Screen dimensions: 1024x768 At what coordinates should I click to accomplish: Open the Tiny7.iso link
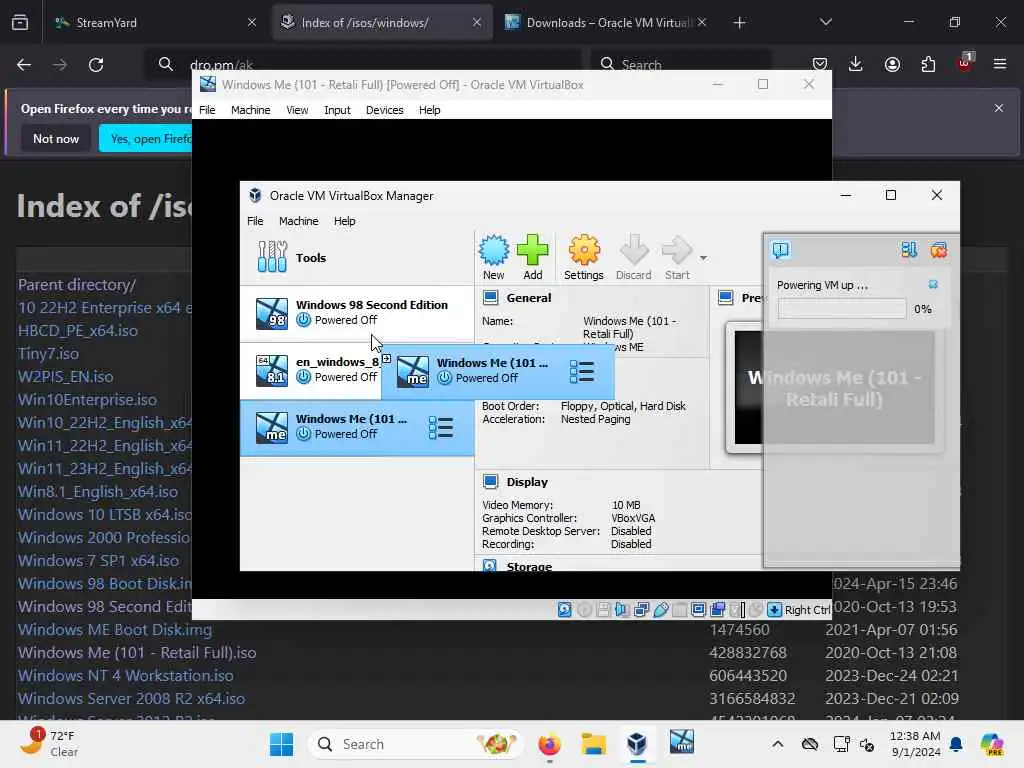click(x=48, y=354)
